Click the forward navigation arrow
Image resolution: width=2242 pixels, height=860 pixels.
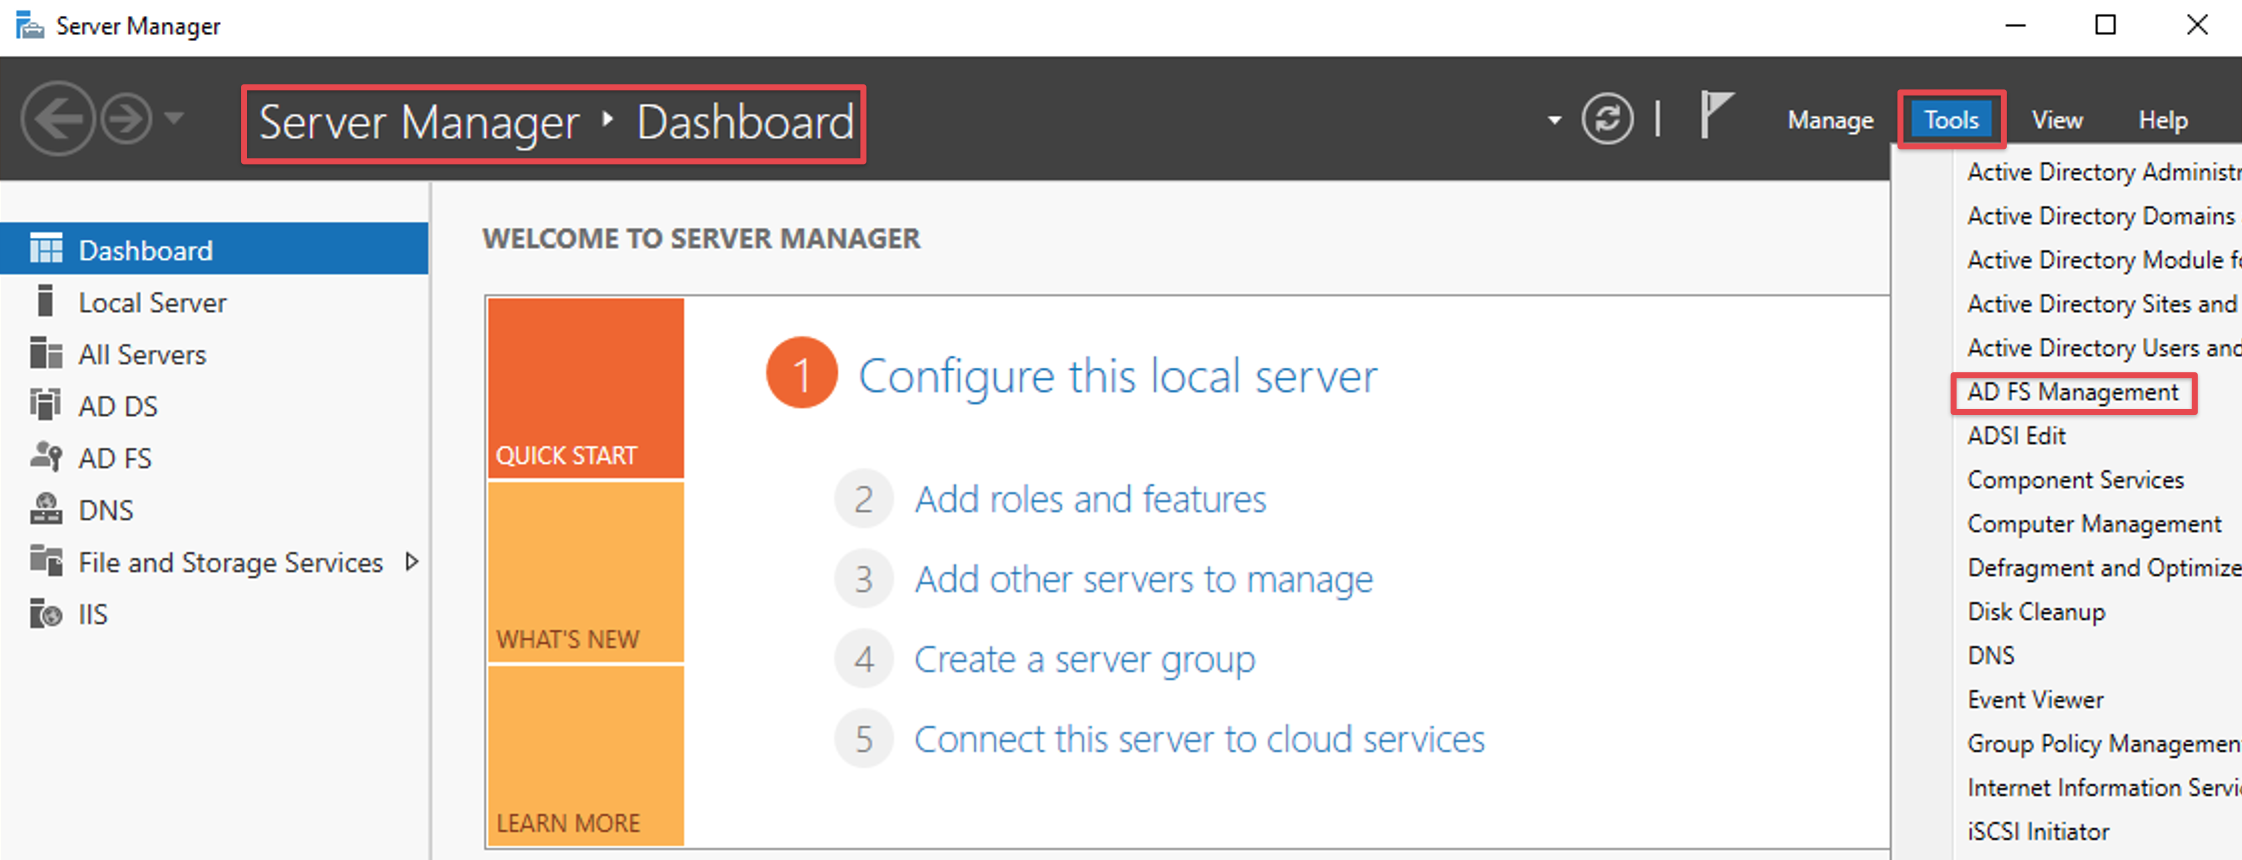tap(126, 119)
